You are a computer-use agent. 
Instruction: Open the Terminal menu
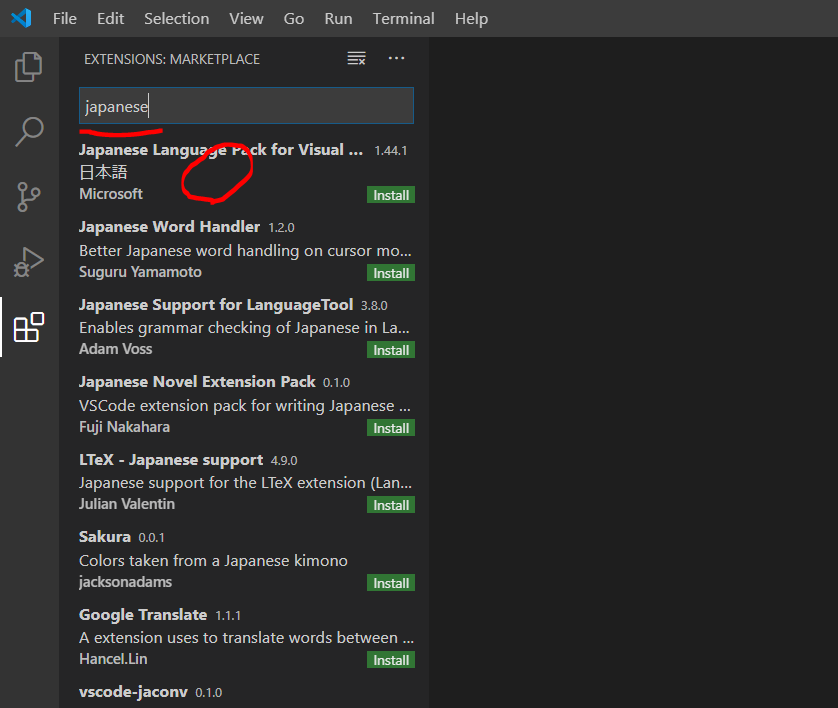click(x=404, y=19)
